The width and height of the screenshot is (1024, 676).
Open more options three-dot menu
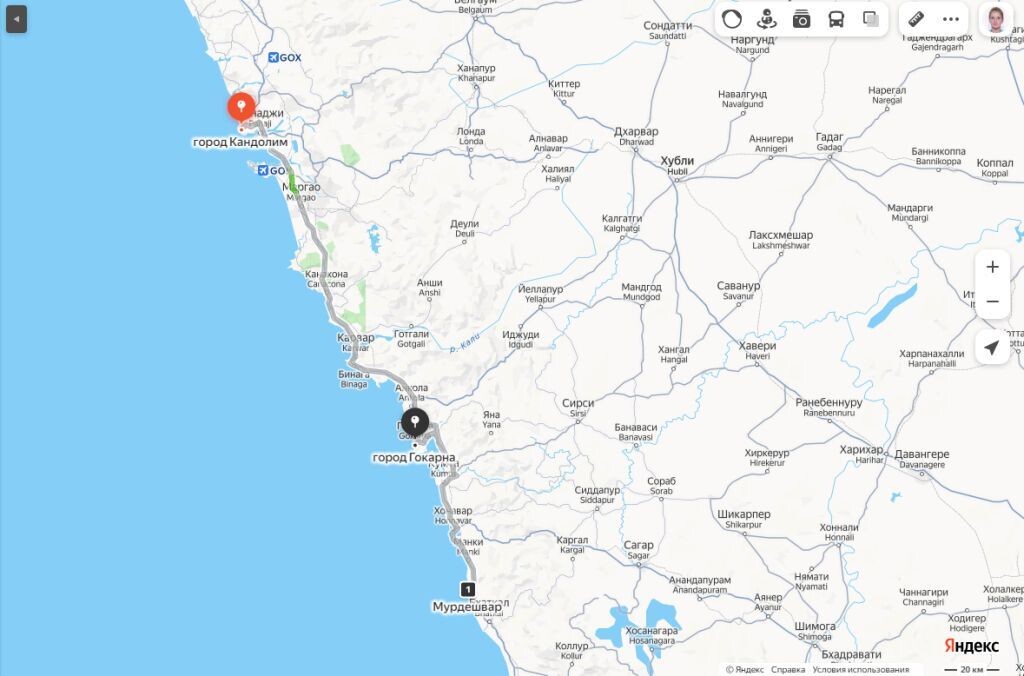coord(951,20)
